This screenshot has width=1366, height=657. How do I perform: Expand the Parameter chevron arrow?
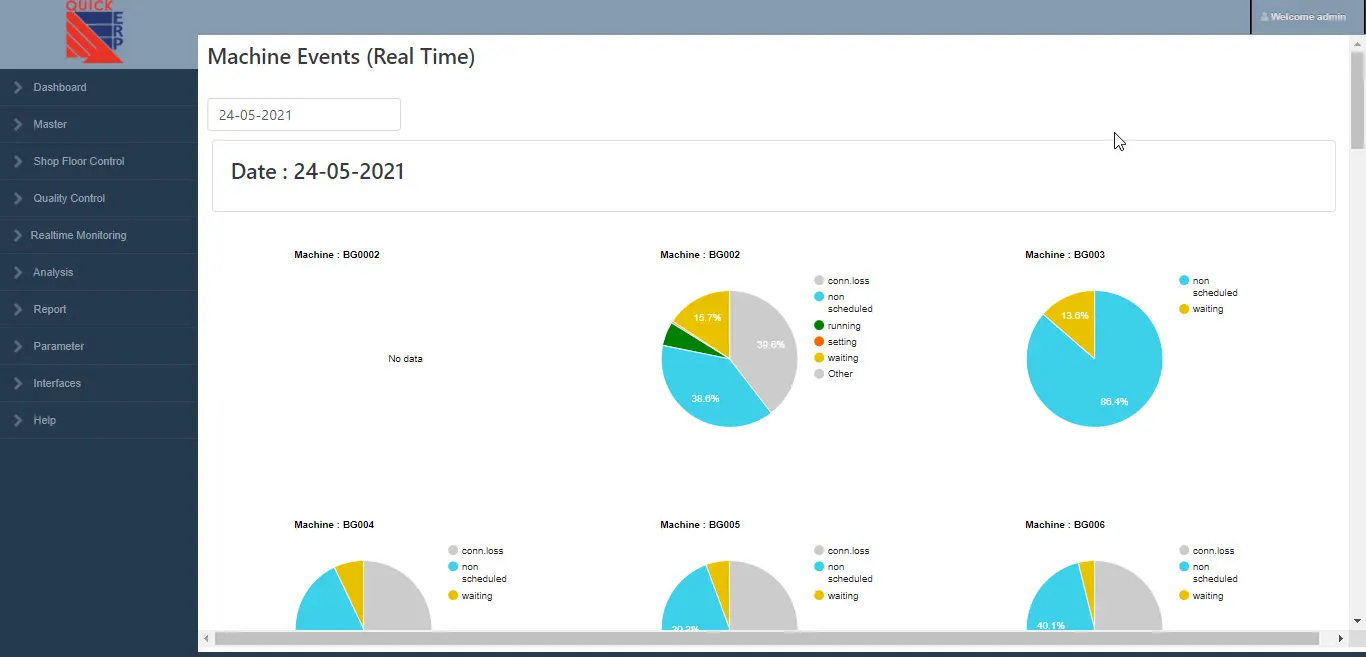tap(18, 346)
